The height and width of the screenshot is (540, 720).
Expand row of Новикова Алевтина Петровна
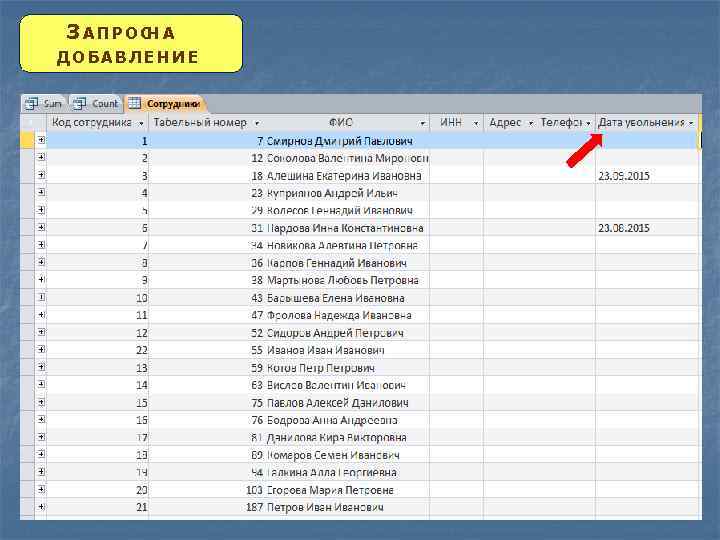point(41,245)
